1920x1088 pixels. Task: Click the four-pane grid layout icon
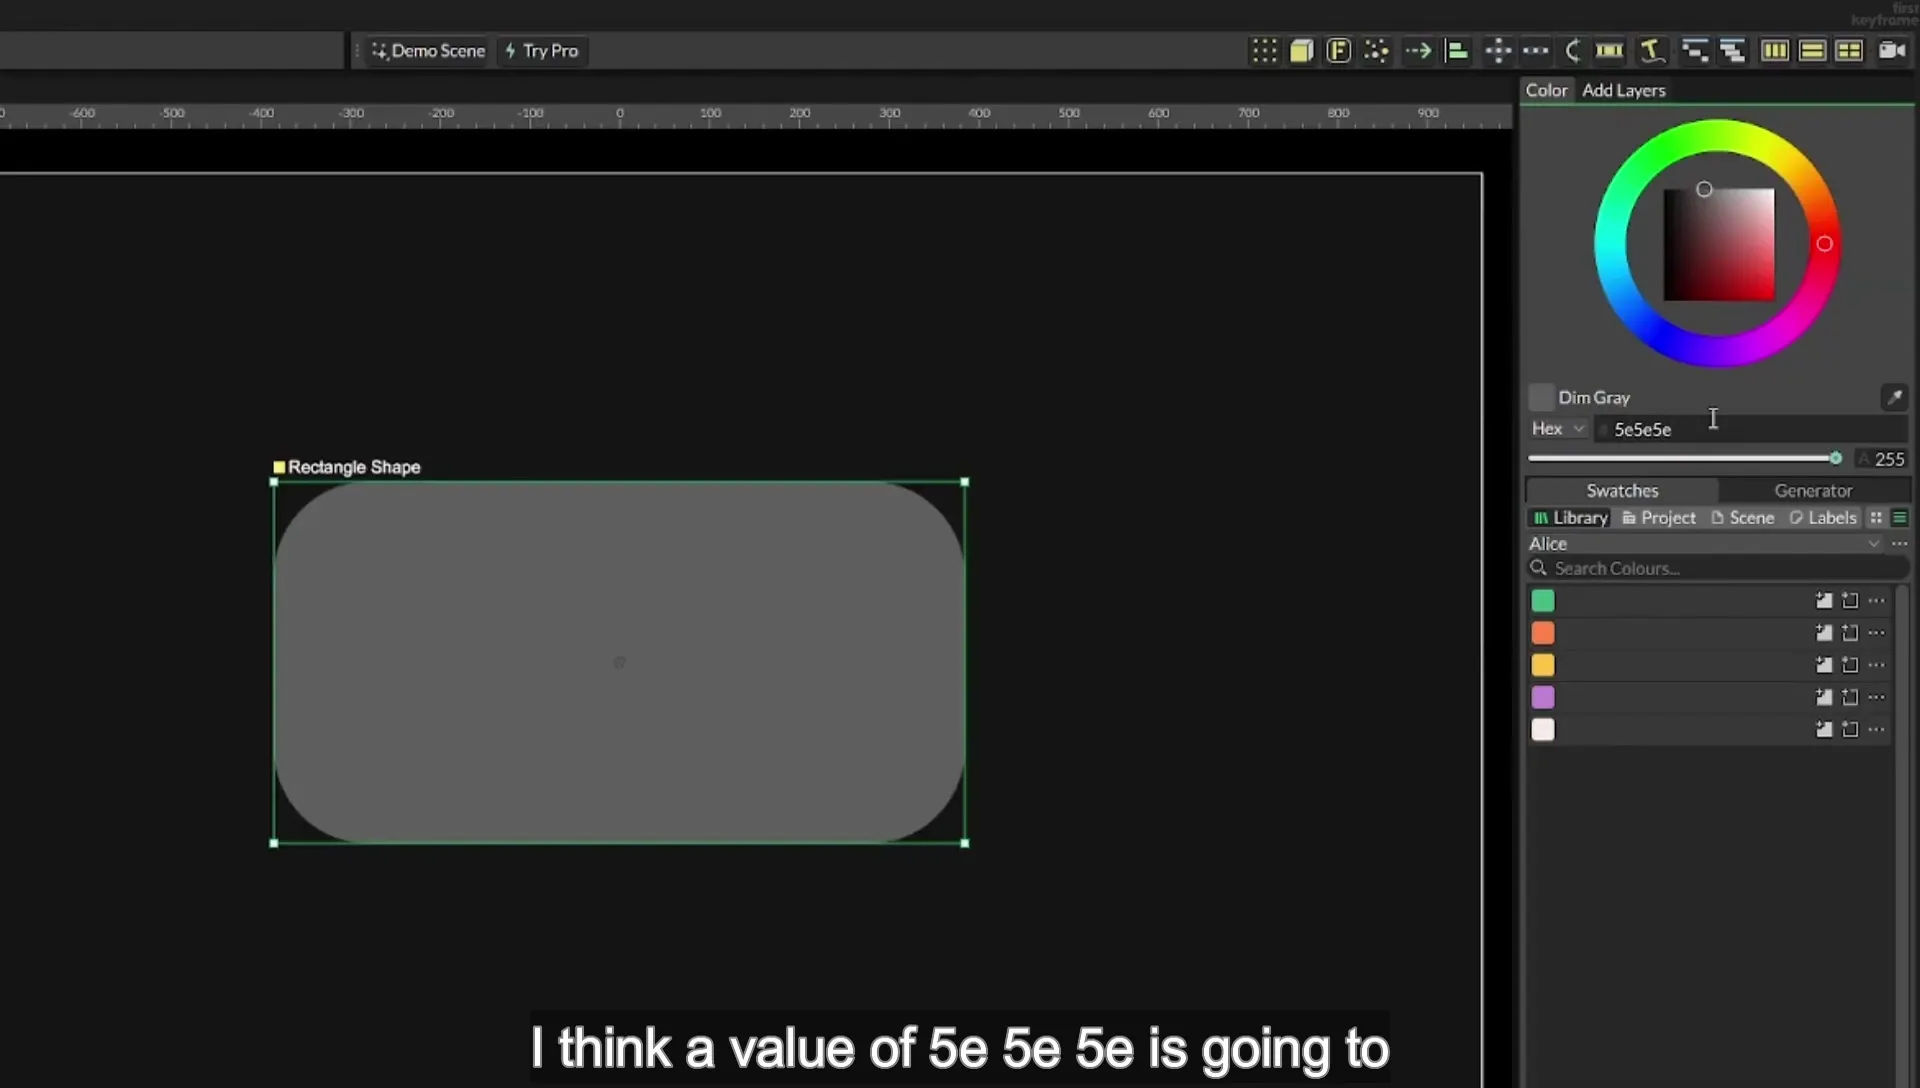tap(1849, 50)
